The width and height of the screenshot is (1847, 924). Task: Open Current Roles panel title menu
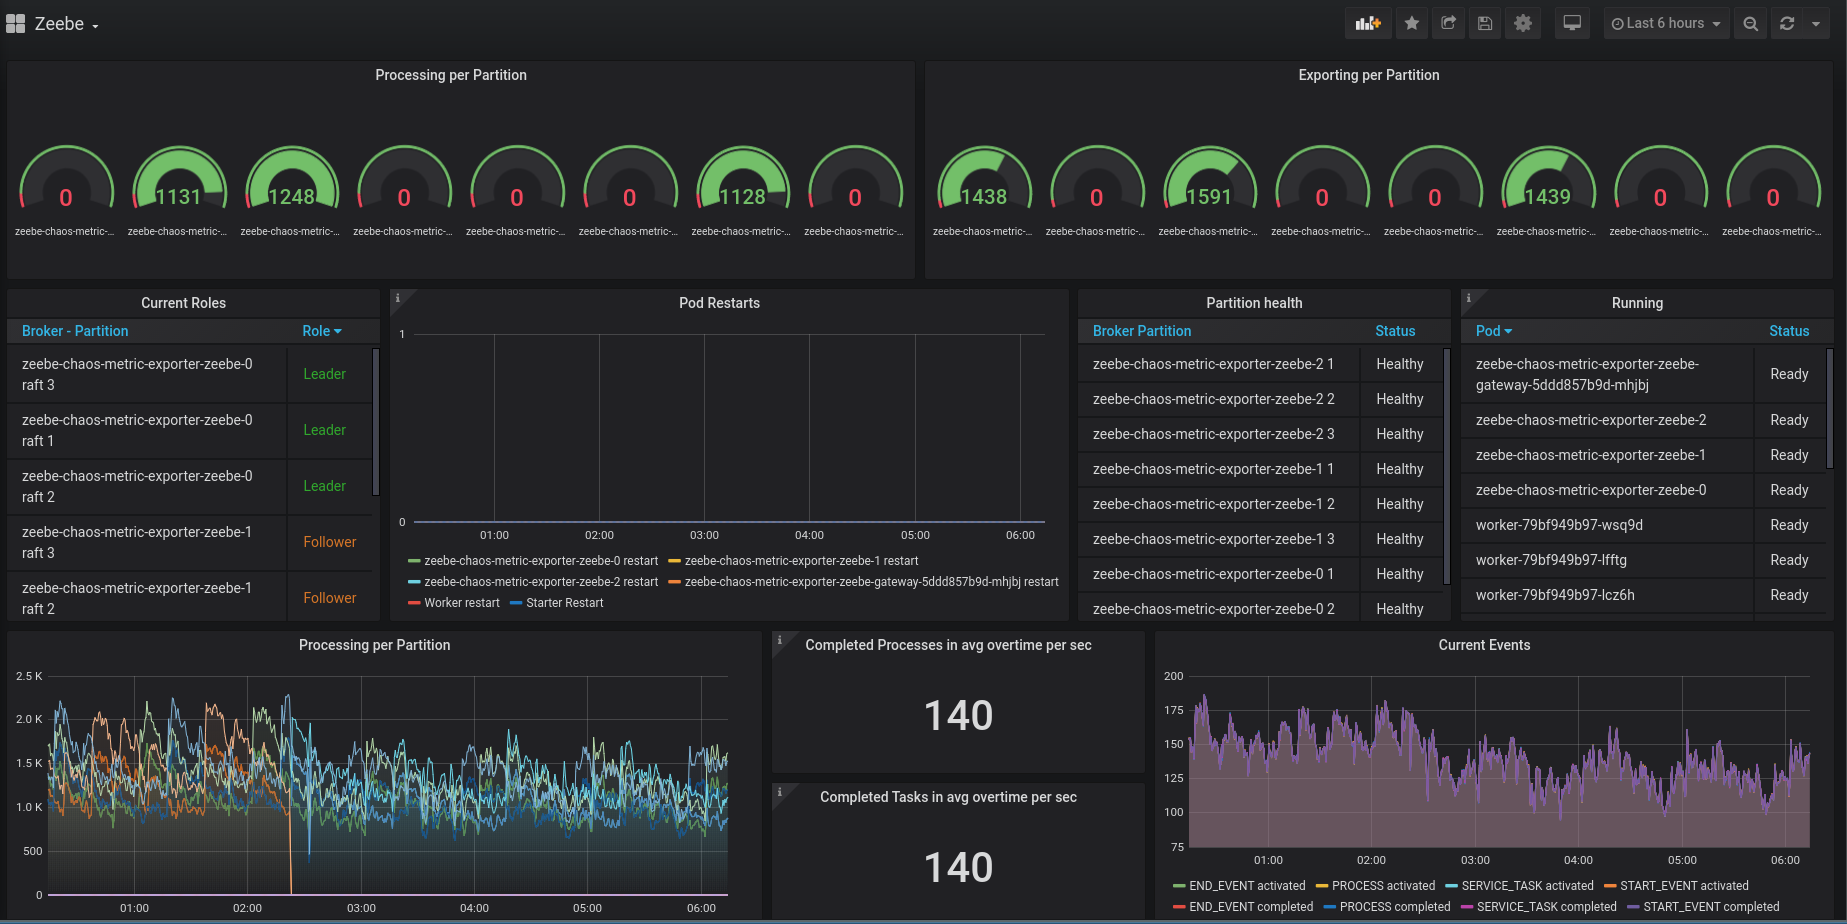183,303
